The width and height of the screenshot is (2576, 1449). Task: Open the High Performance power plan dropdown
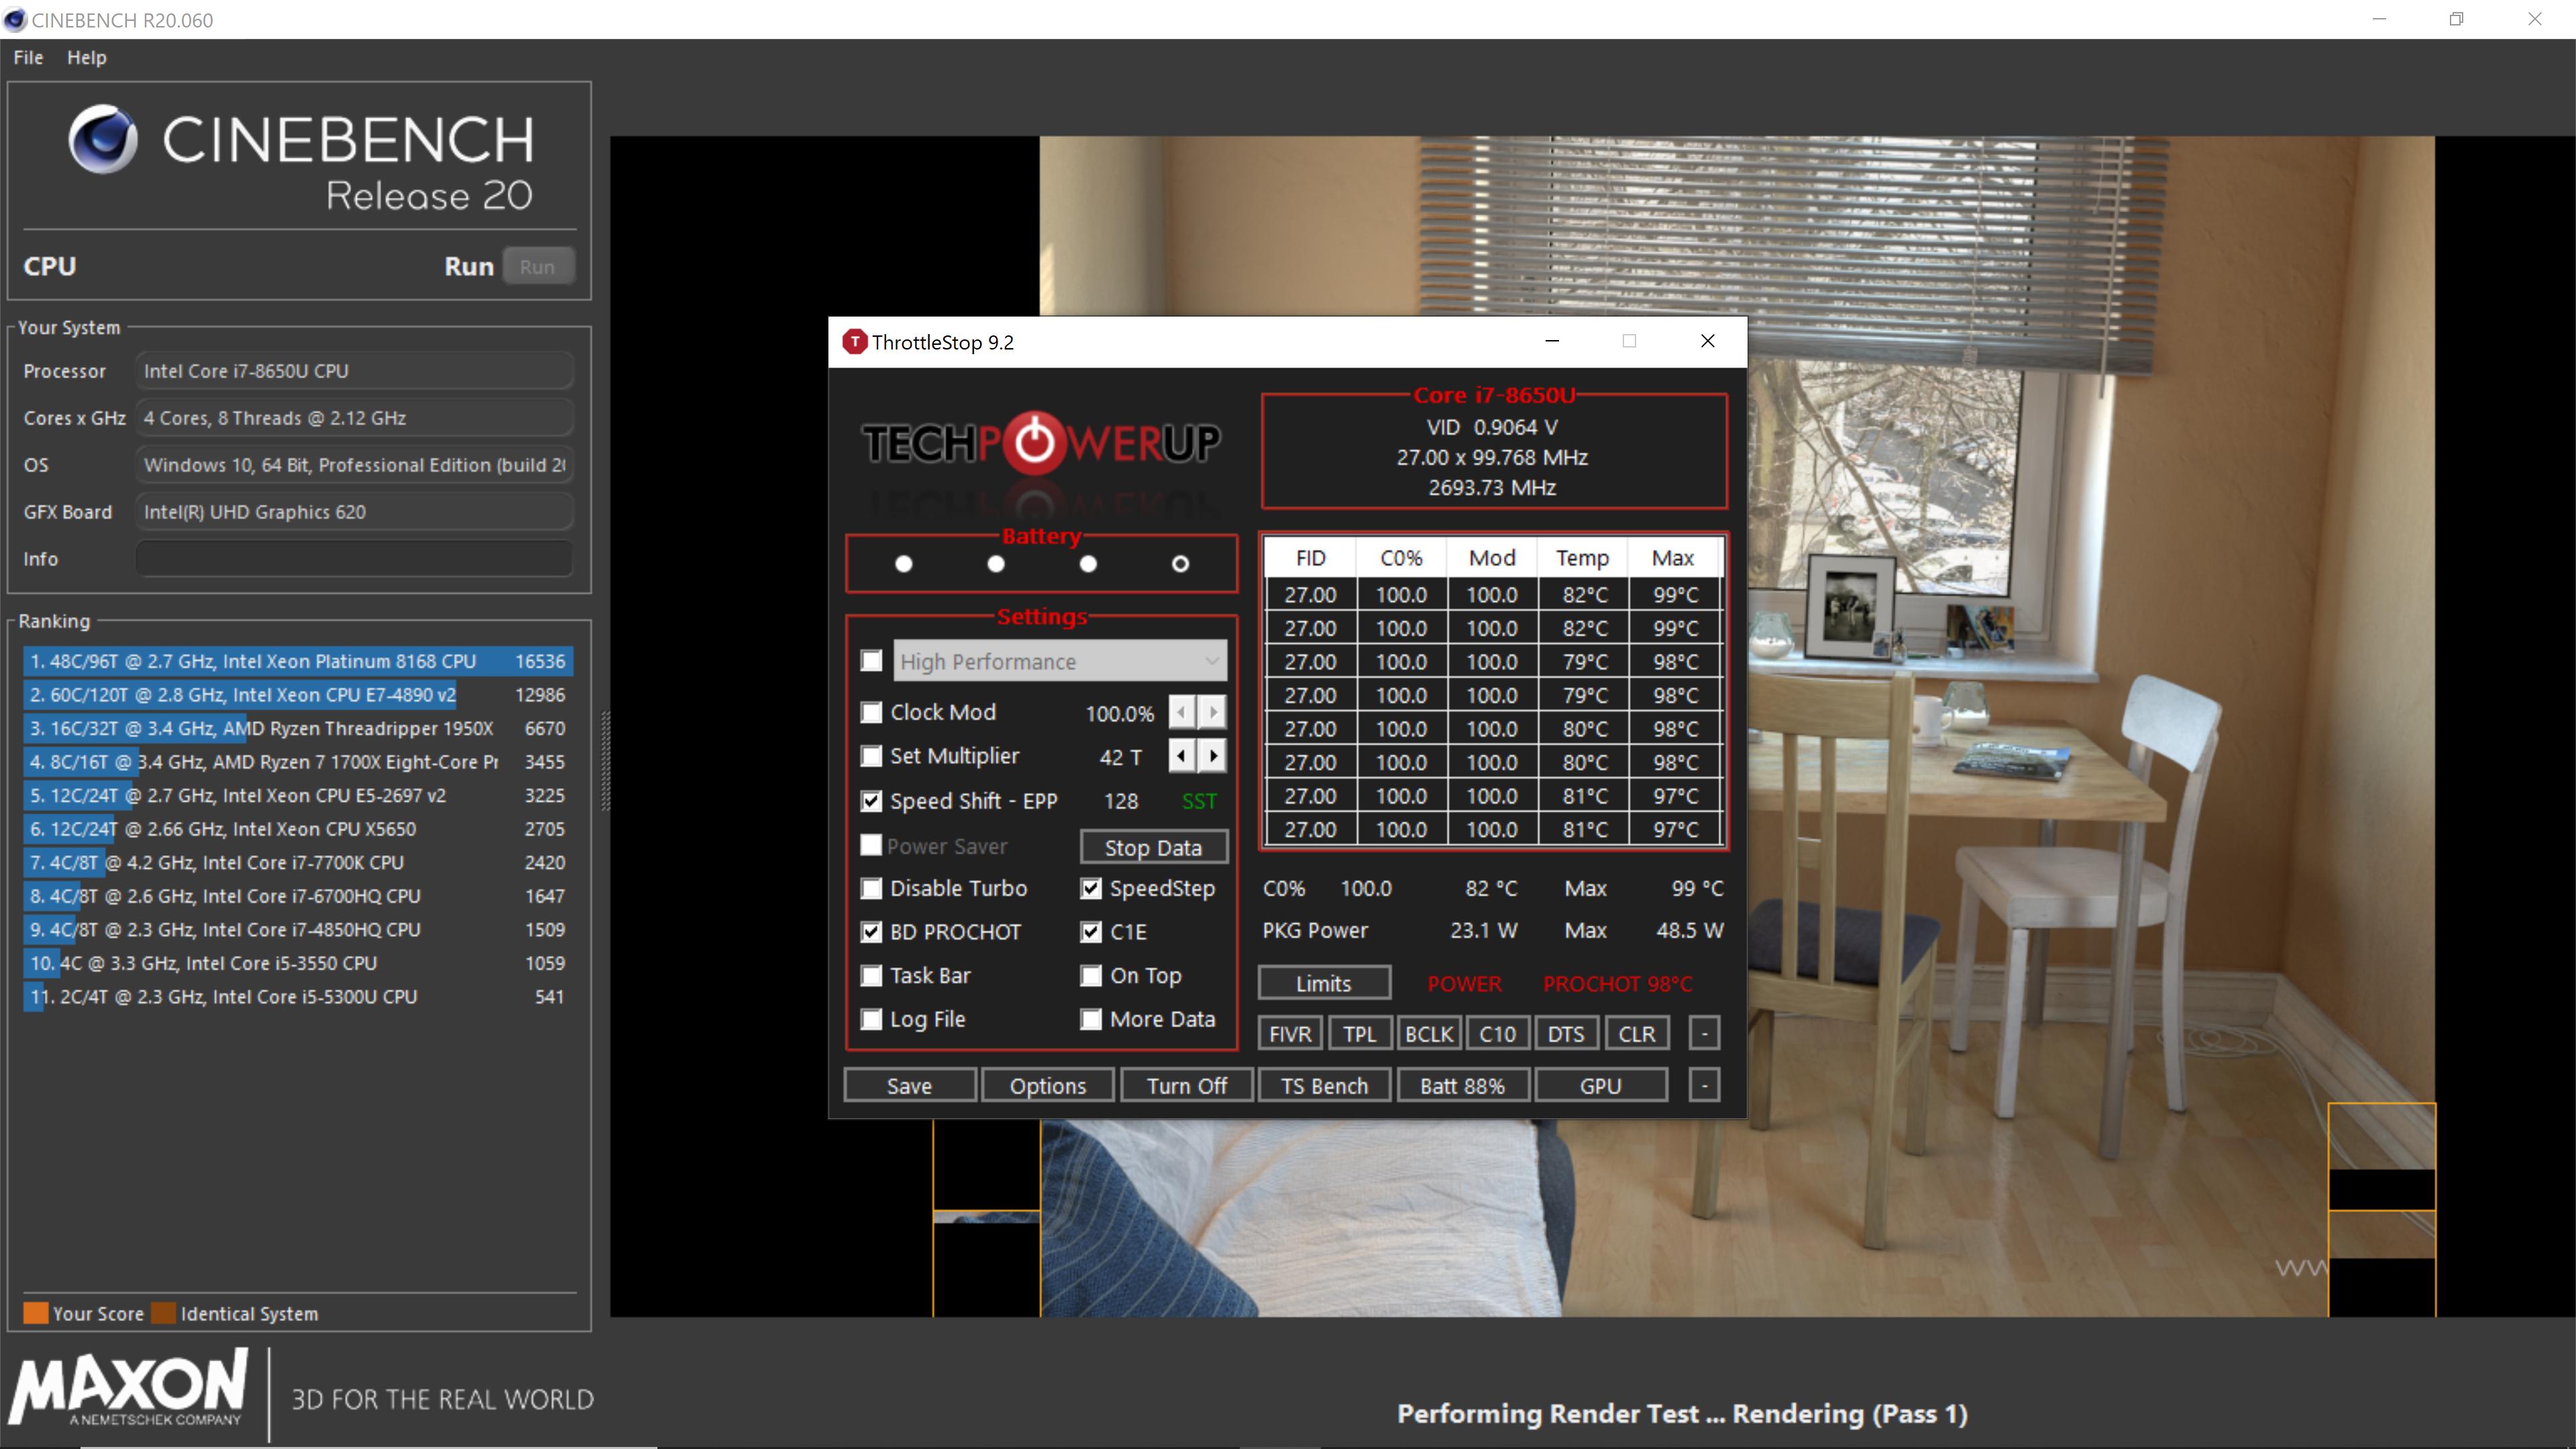pos(1059,661)
